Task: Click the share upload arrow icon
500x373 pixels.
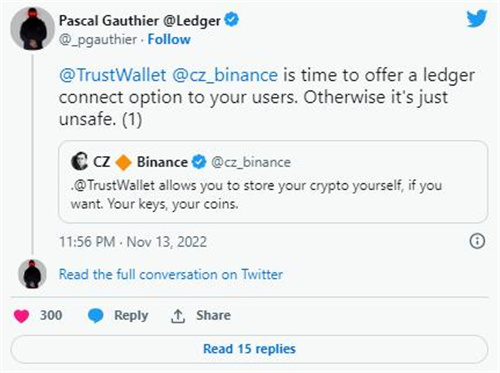Action: pyautogui.click(x=178, y=316)
